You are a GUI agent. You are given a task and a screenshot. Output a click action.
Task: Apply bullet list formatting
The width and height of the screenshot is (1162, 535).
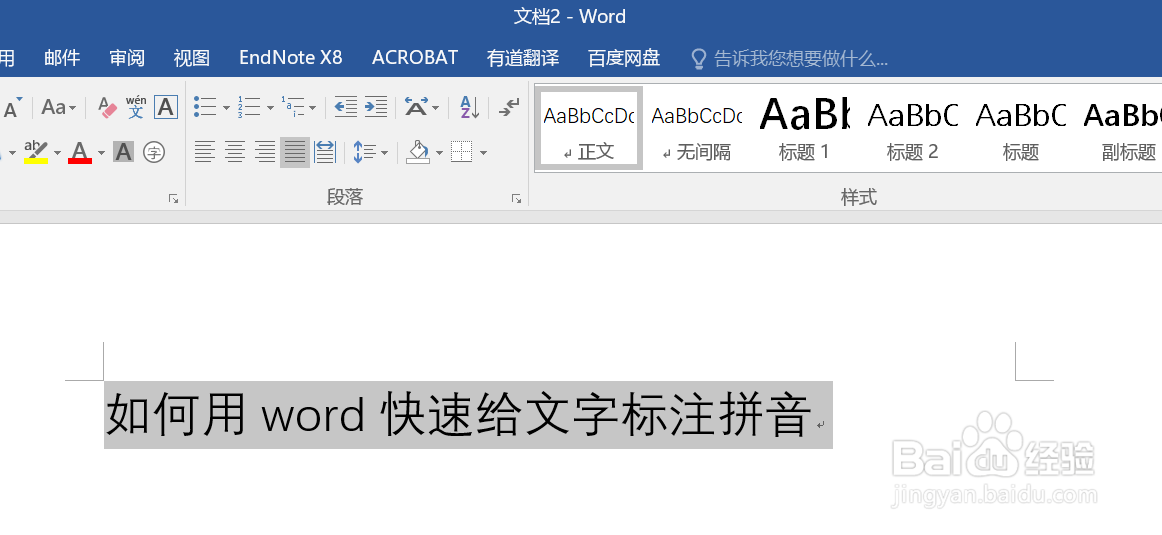[205, 107]
